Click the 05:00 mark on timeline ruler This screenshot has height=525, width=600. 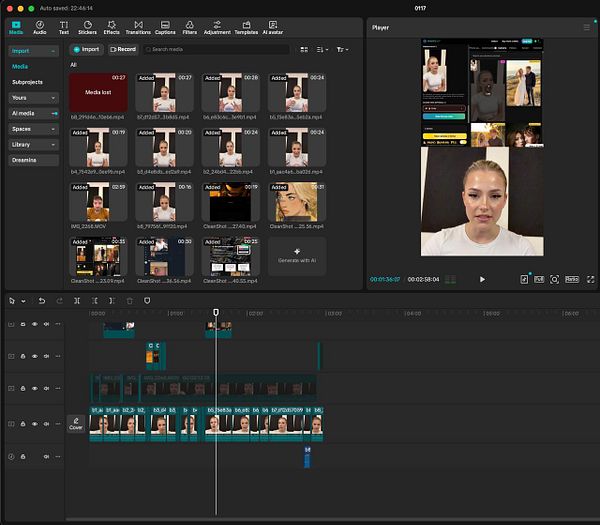pos(492,313)
